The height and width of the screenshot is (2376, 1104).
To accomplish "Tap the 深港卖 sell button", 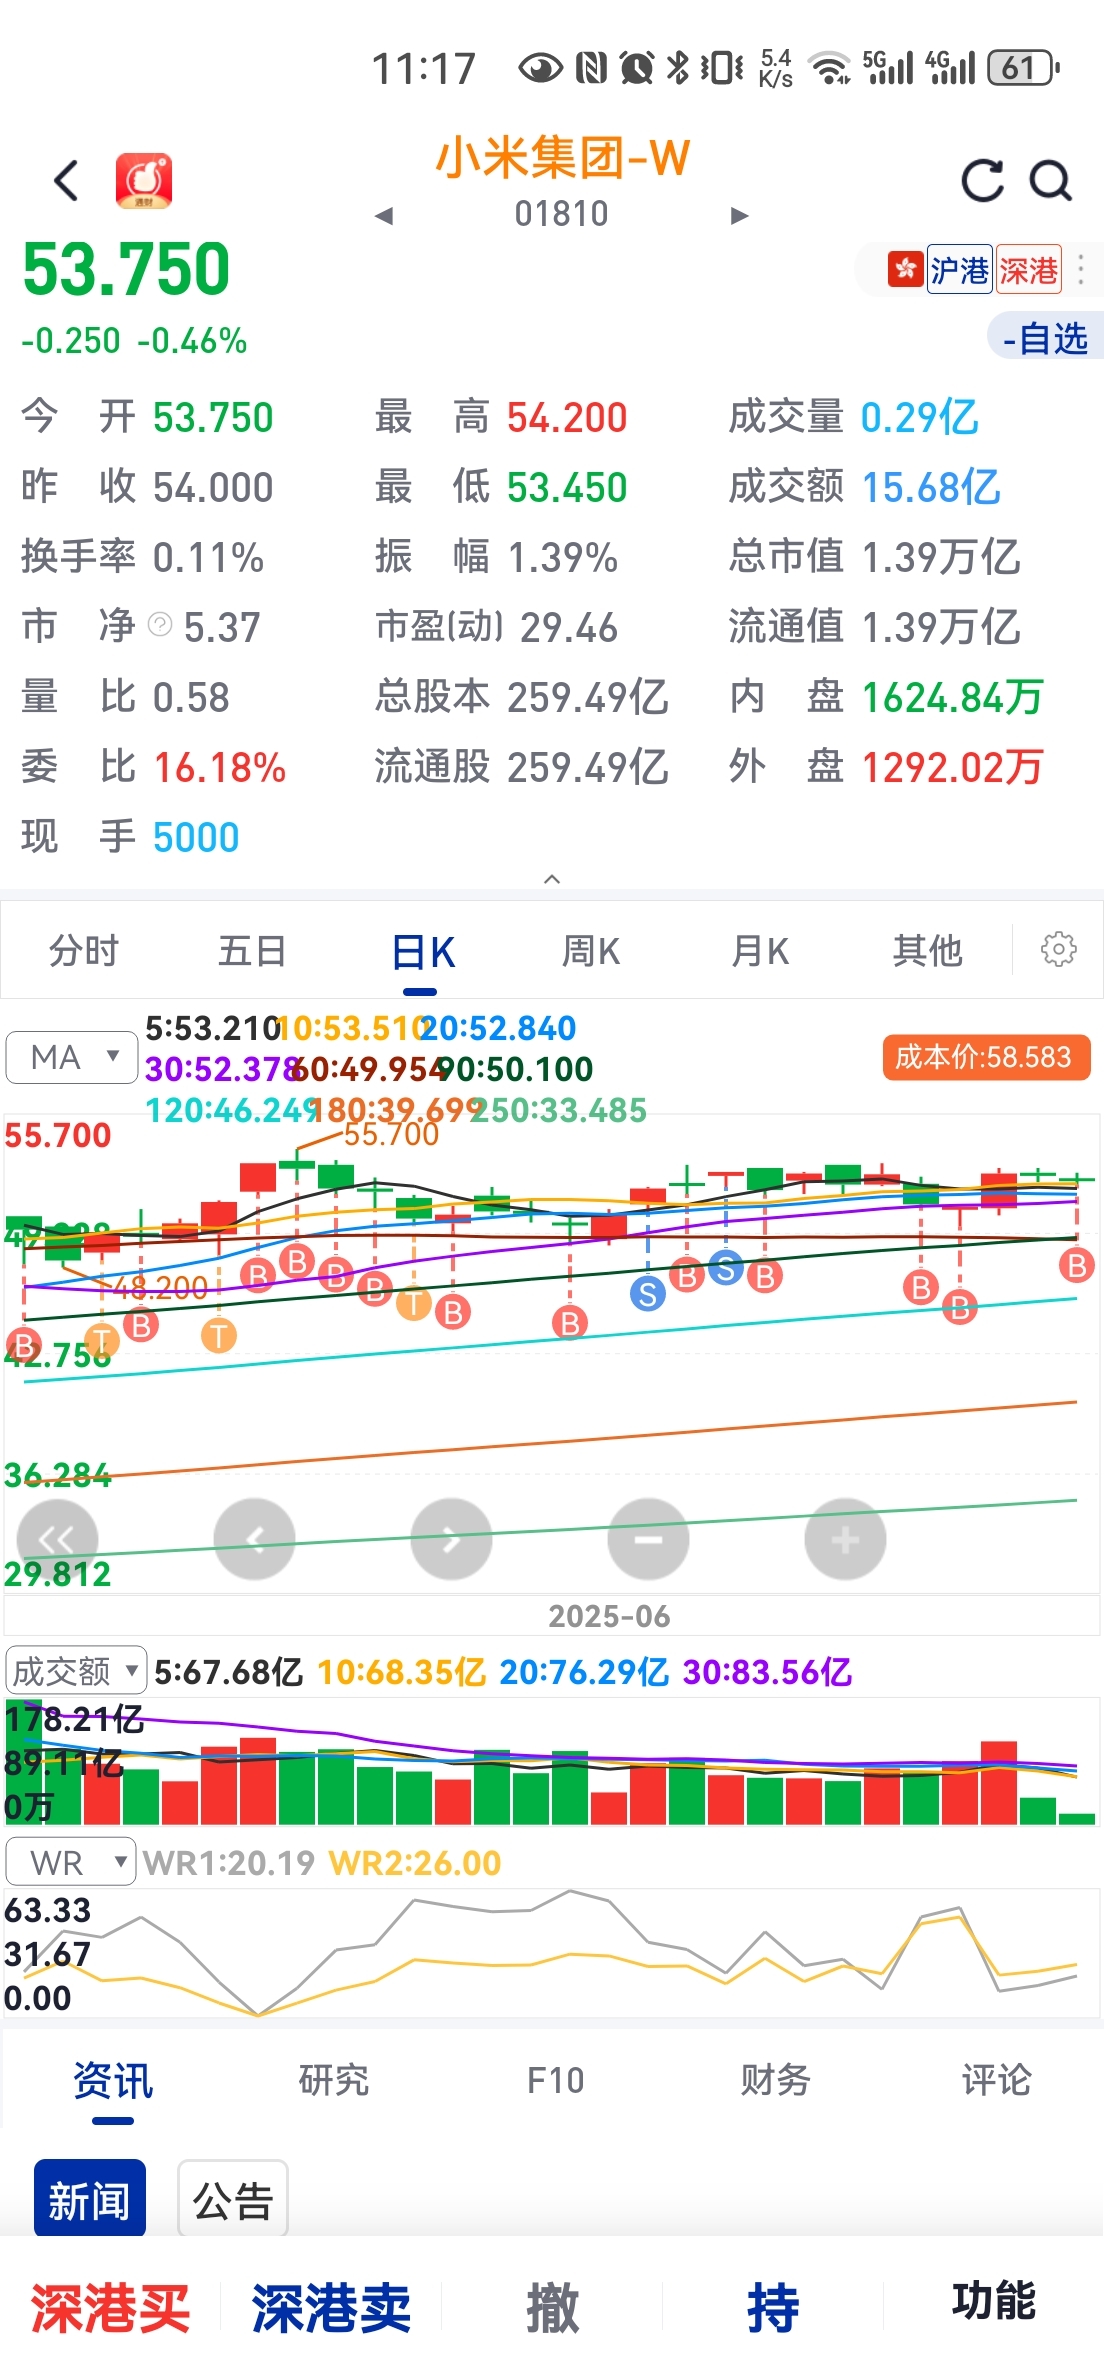I will point(331,2308).
